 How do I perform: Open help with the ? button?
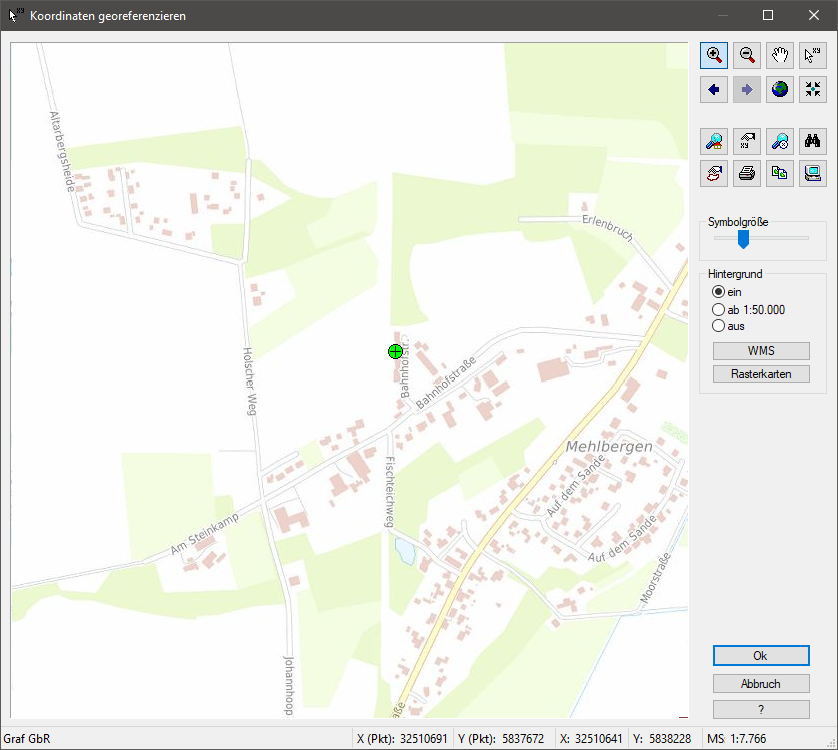[x=761, y=709]
